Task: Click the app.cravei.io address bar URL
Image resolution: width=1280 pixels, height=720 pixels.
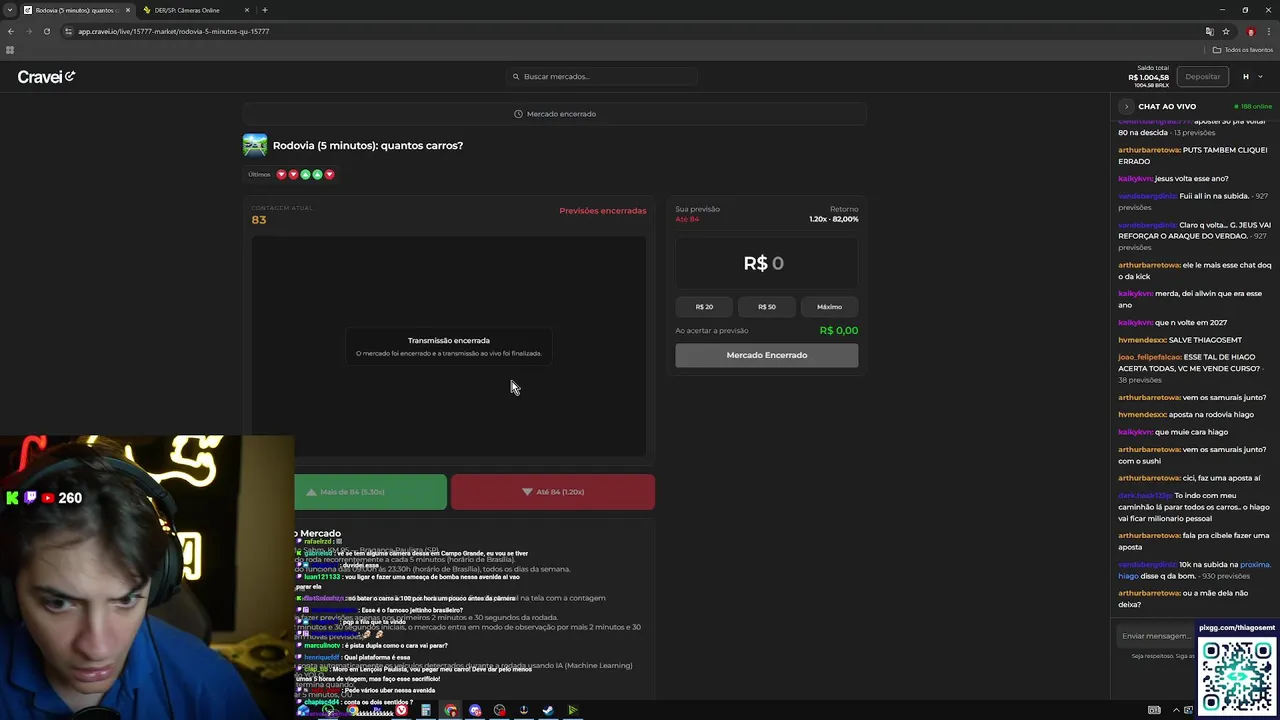Action: pyautogui.click(x=173, y=31)
